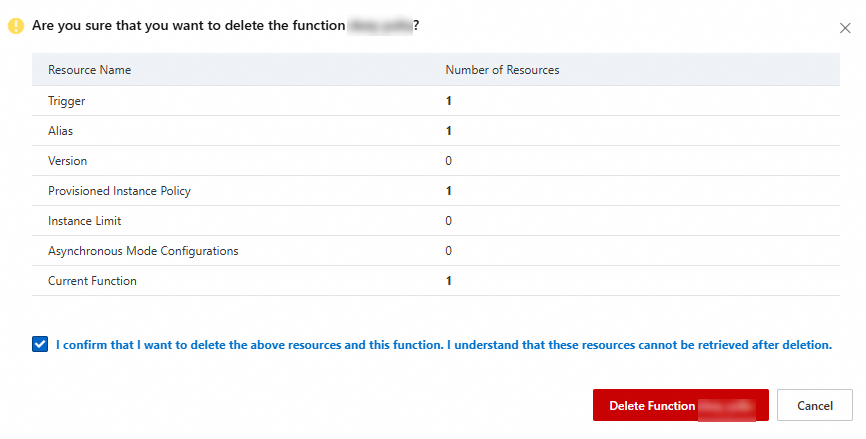The height and width of the screenshot is (439, 866).
Task: Click the Asynchronous Mode Configurations row
Action: [x=143, y=251]
